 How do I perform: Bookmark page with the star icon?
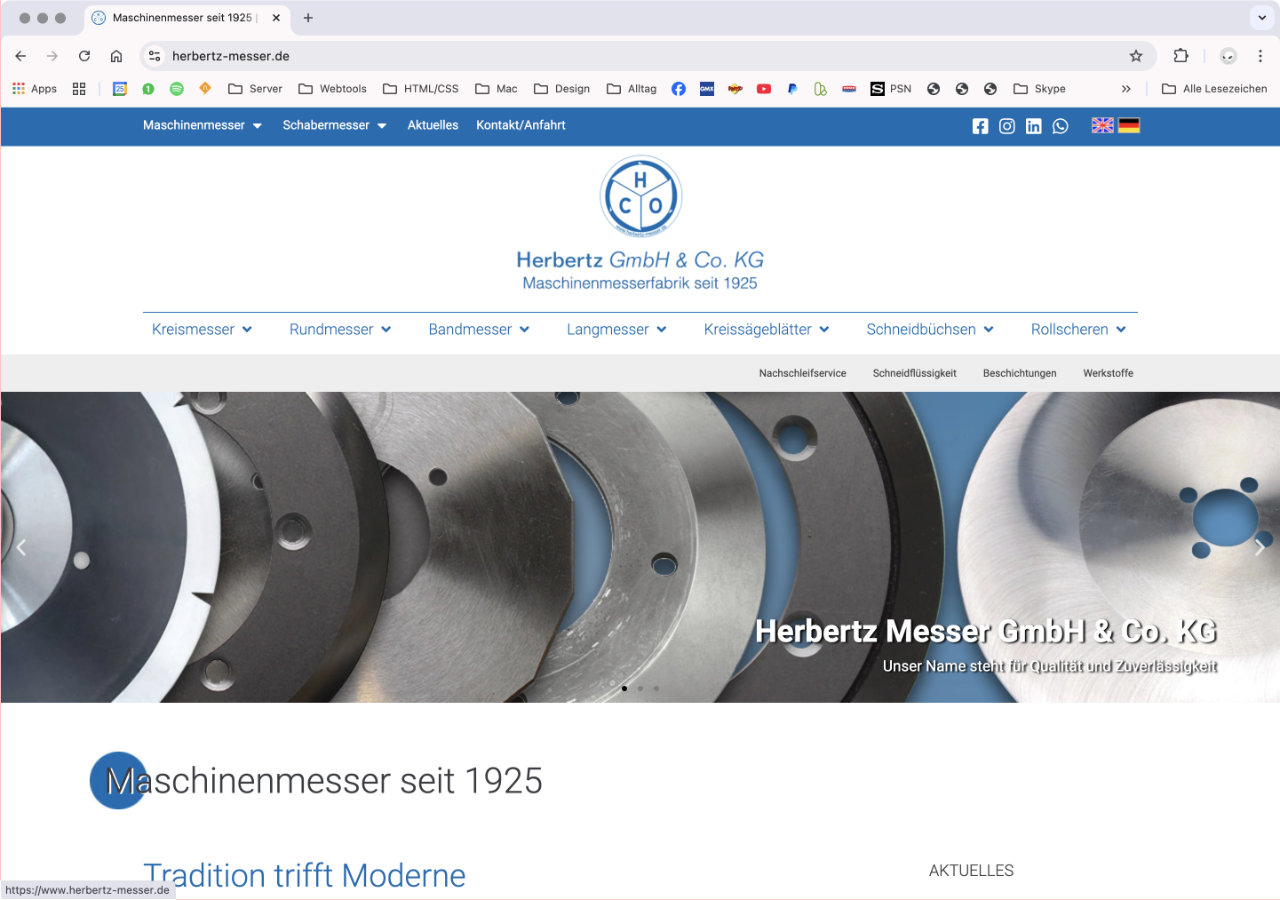click(1136, 56)
